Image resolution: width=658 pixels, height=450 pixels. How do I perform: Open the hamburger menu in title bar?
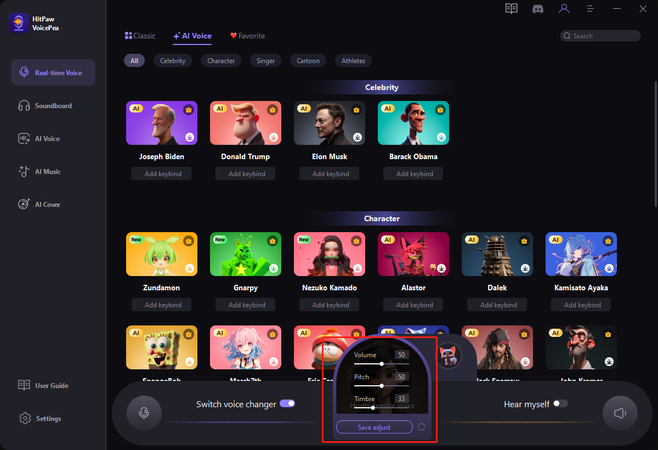[590, 9]
